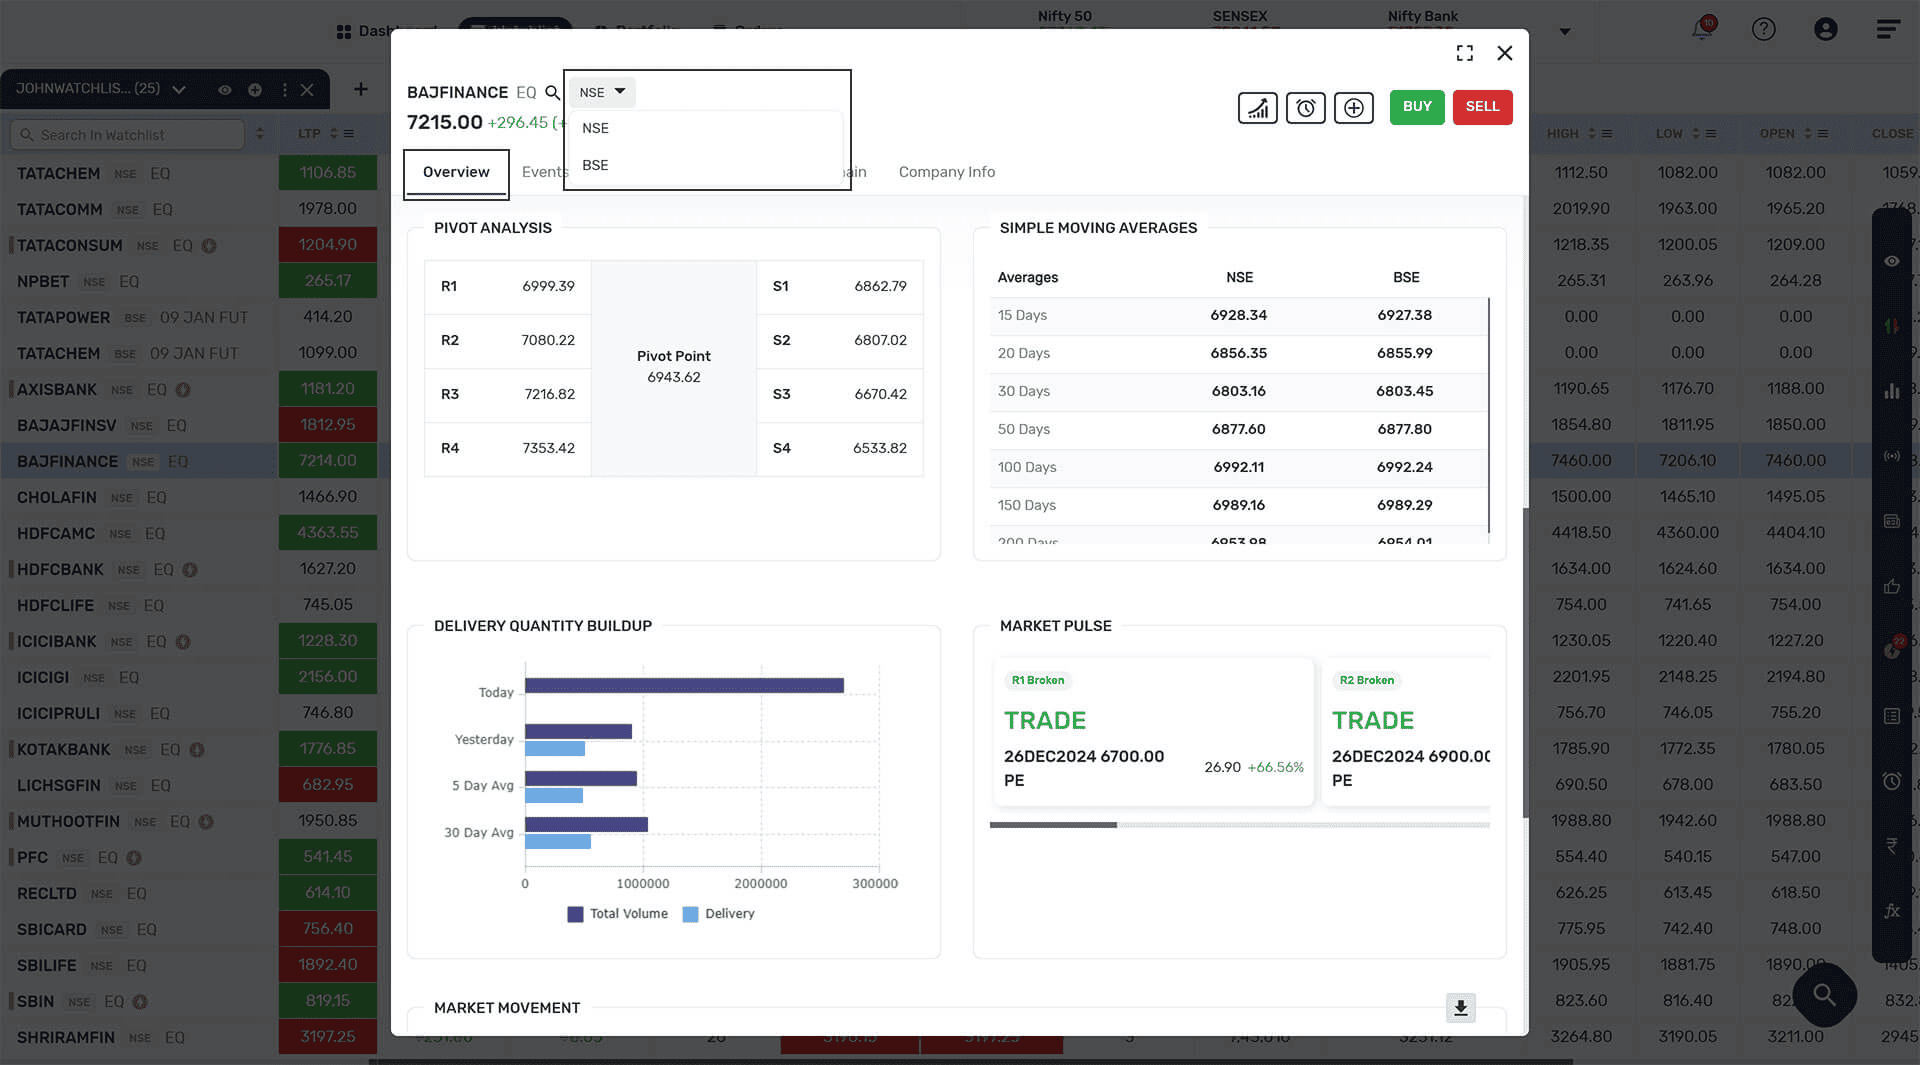1920x1065 pixels.
Task: Open the fx formula icon in right sidebar
Action: click(1891, 911)
